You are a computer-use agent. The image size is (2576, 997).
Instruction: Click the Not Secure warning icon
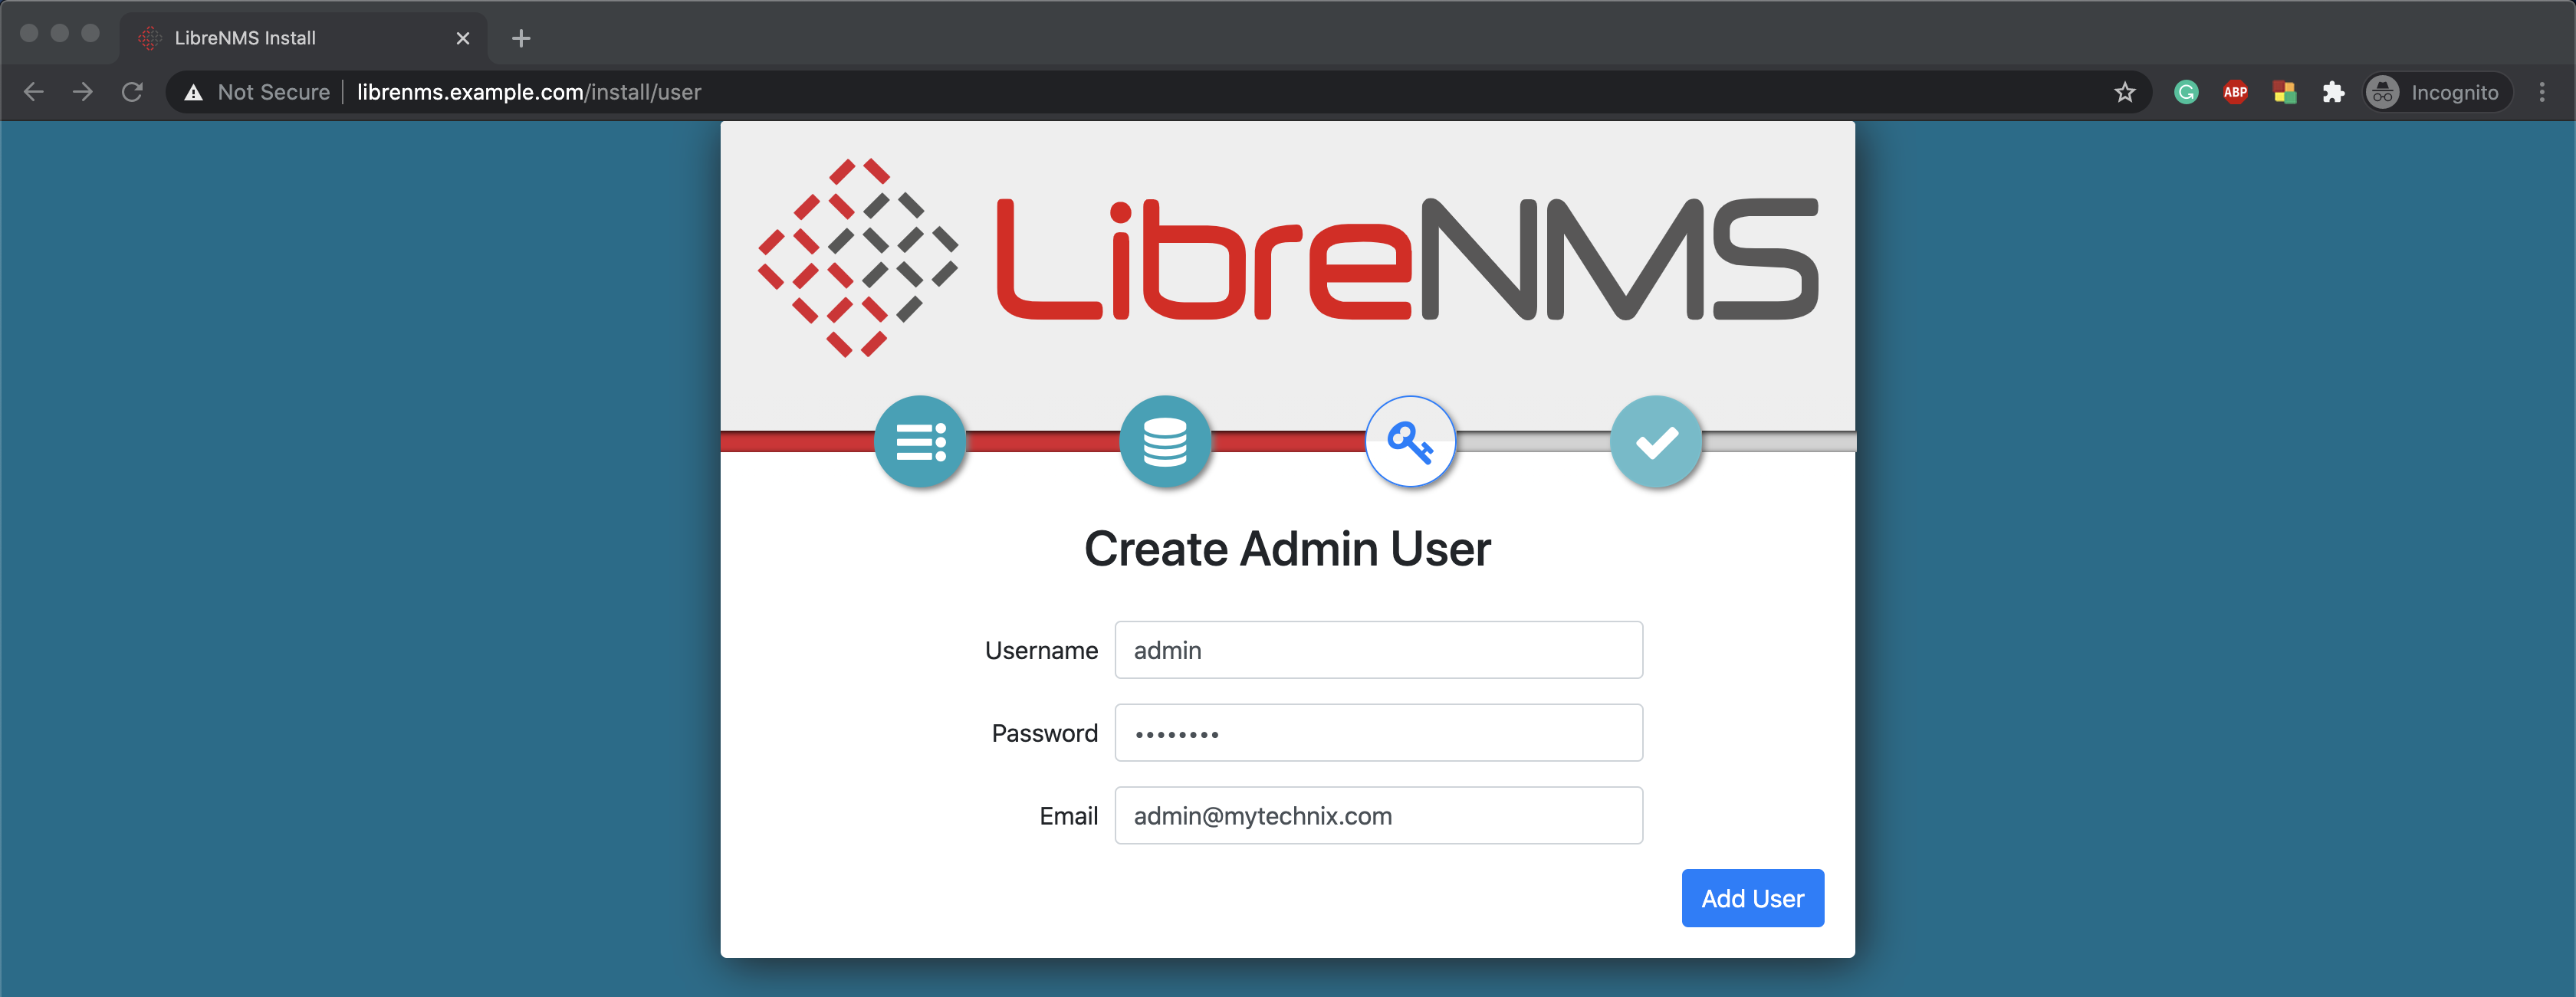click(x=194, y=92)
